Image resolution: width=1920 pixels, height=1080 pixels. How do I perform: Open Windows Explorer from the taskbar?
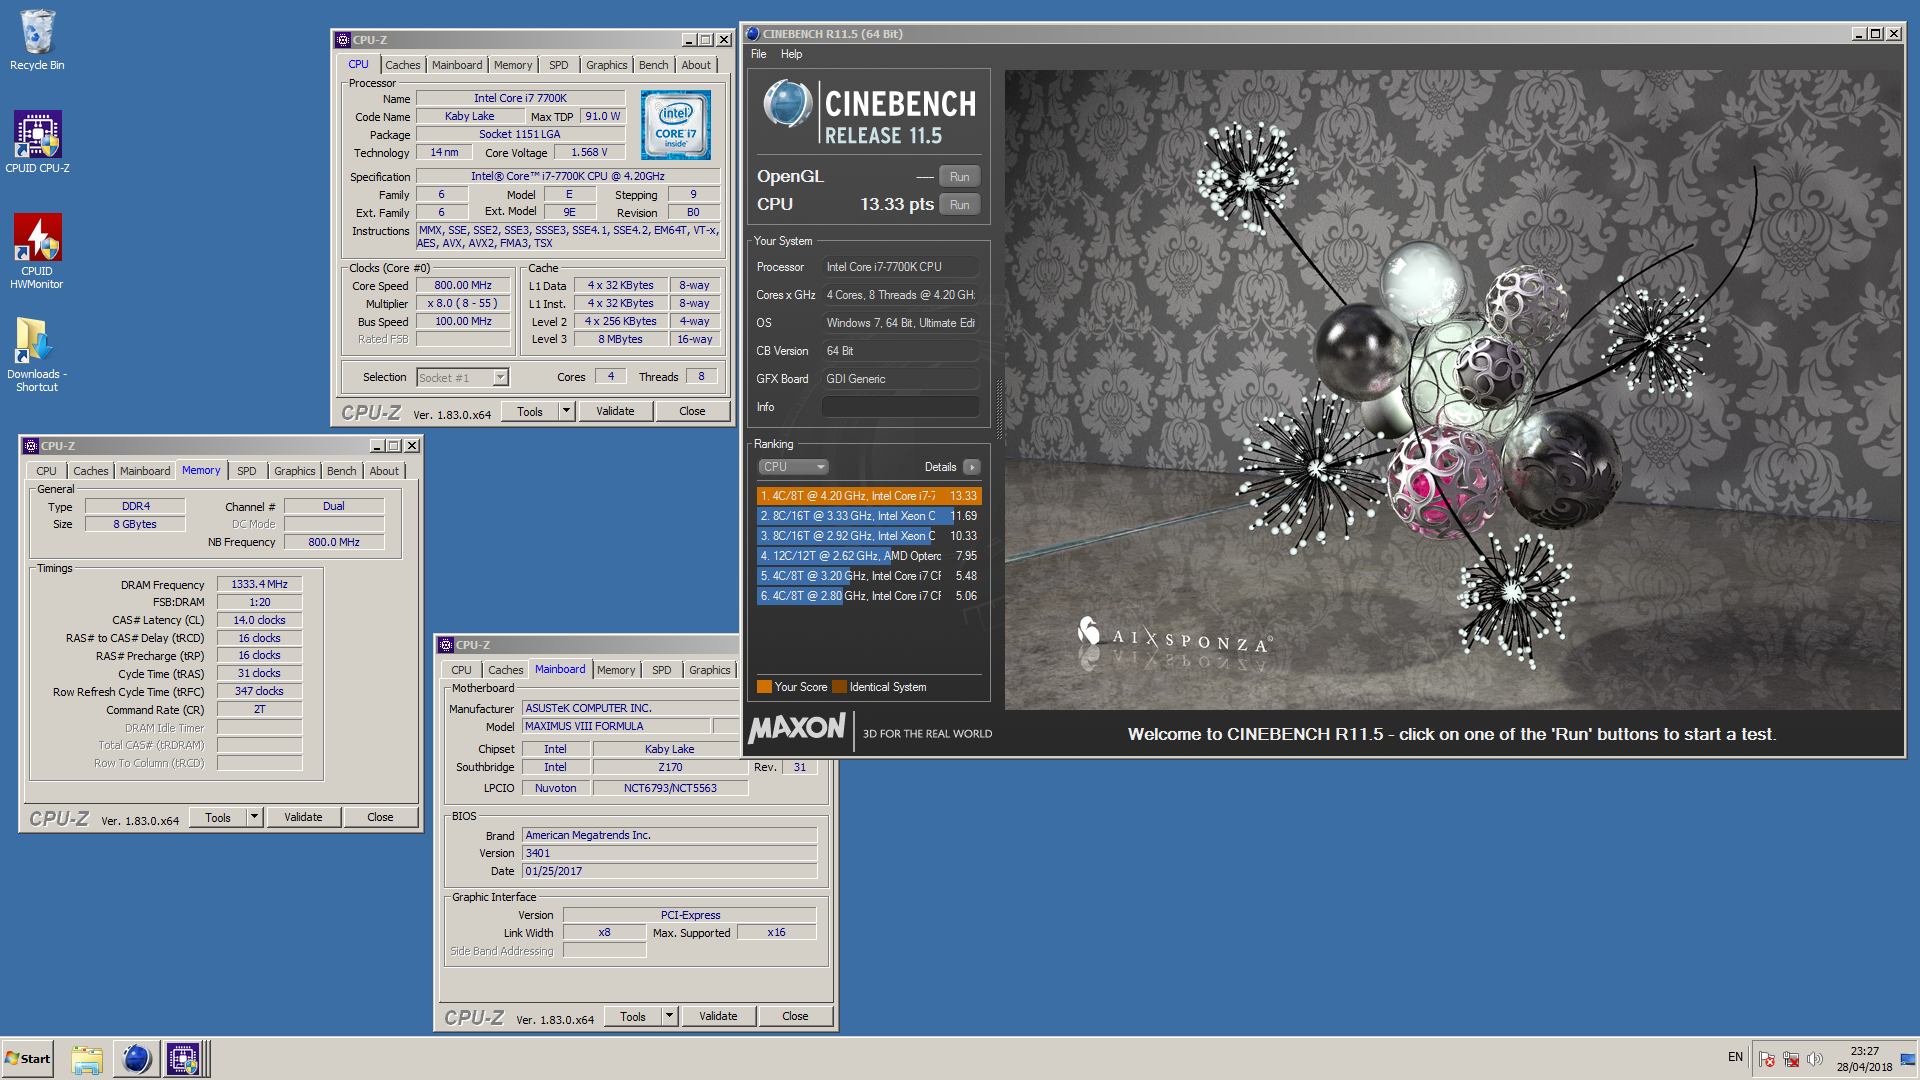click(87, 1059)
